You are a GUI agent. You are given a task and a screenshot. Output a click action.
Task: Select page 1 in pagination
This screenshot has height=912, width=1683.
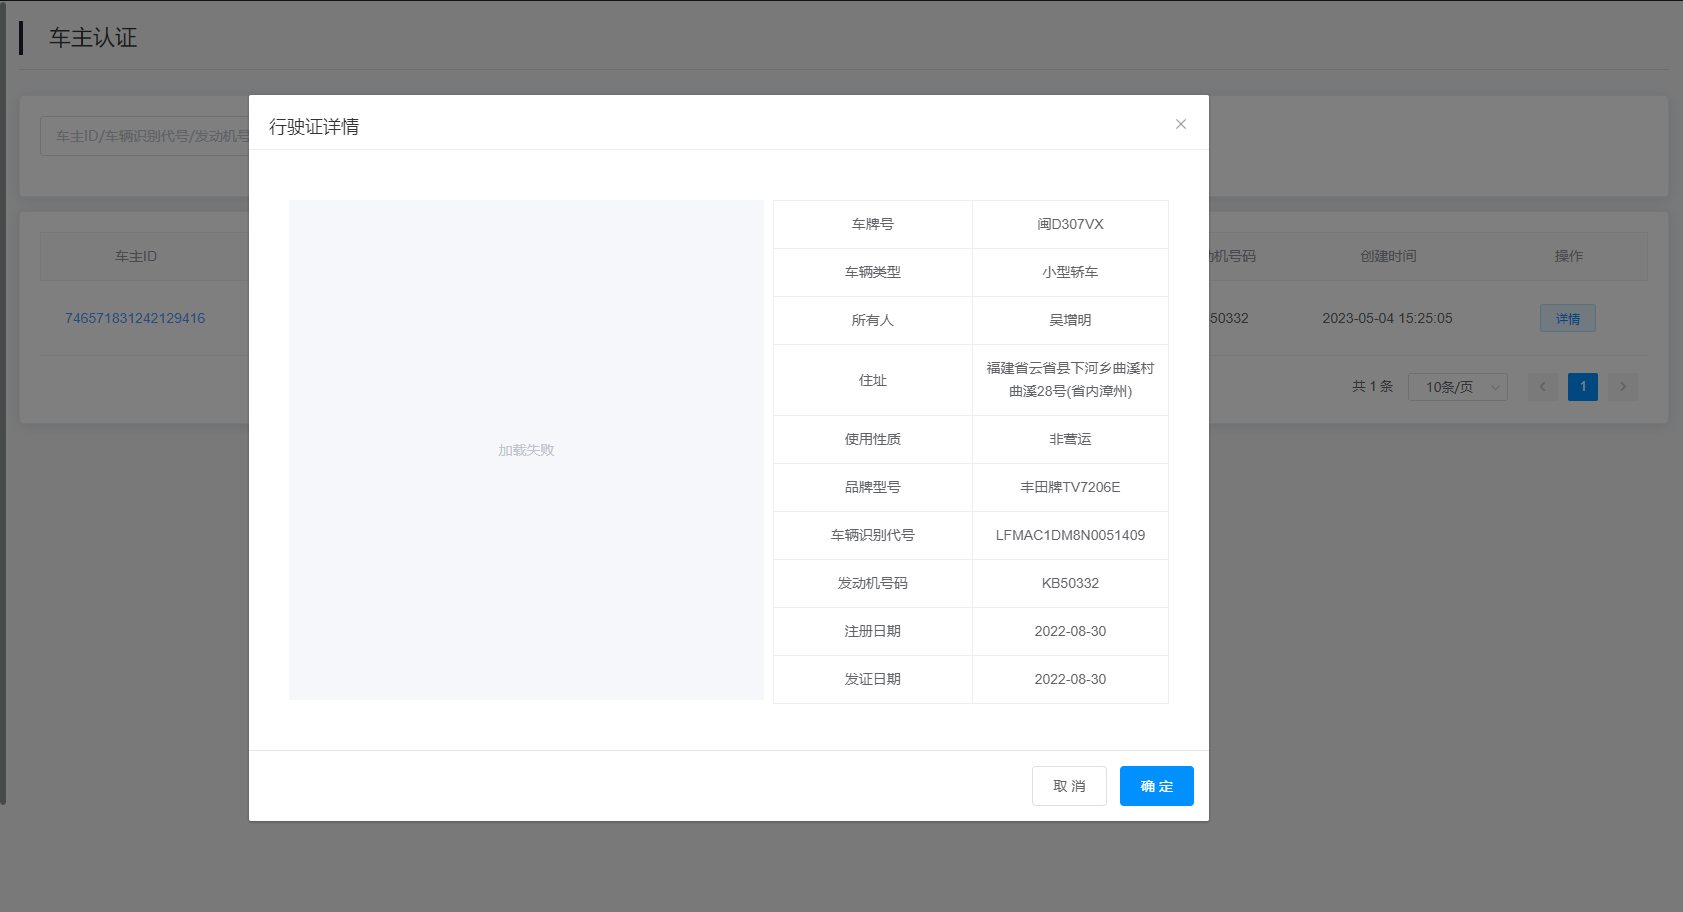pyautogui.click(x=1582, y=387)
